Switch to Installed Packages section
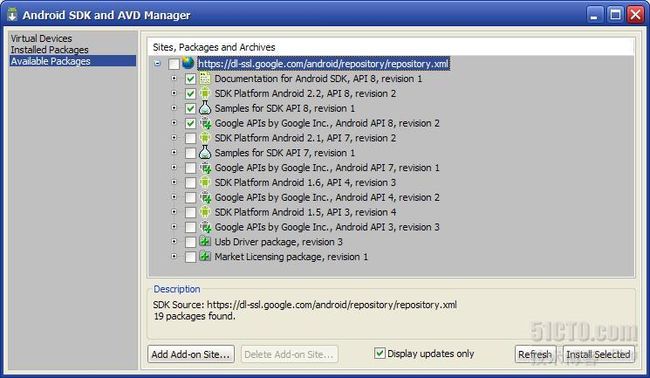The image size is (650, 378). pyautogui.click(x=49, y=50)
